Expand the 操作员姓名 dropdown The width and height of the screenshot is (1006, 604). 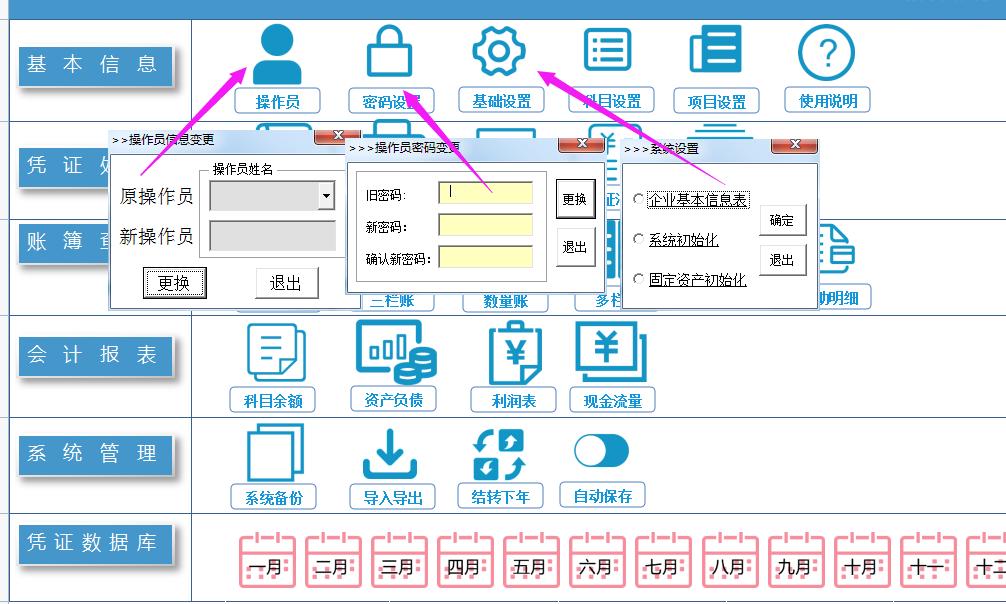coord(327,194)
